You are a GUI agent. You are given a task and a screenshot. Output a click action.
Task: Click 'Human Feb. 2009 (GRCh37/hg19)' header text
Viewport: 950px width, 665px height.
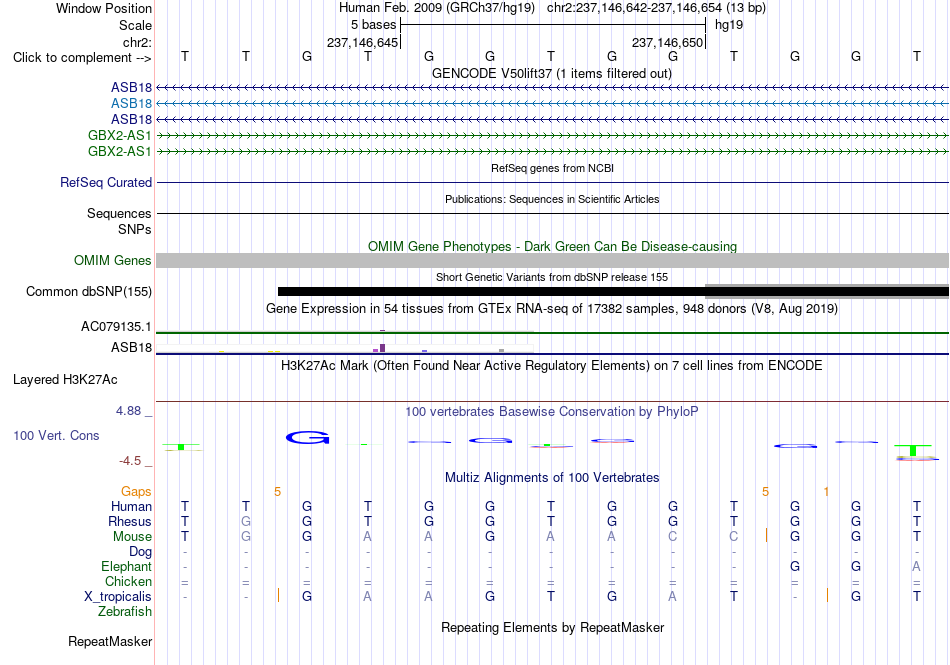click(x=437, y=8)
